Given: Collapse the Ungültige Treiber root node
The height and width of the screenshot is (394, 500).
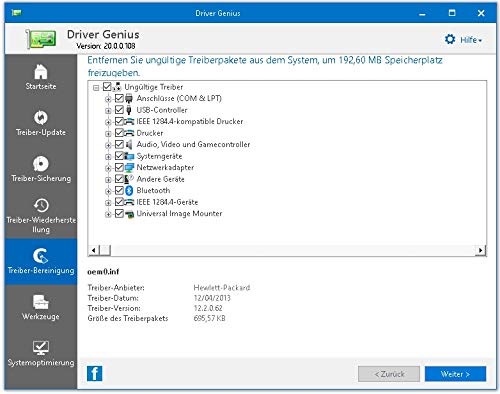Looking at the screenshot, I should click(x=96, y=88).
